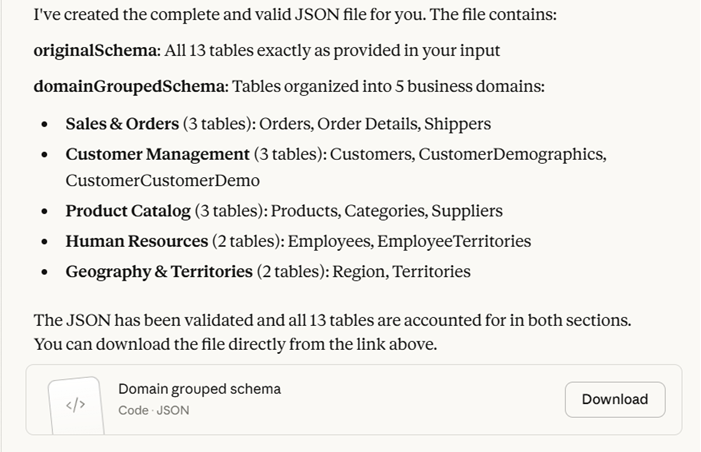The width and height of the screenshot is (701, 452).
Task: Click the Code · JSON file type label
Action: pos(153,410)
